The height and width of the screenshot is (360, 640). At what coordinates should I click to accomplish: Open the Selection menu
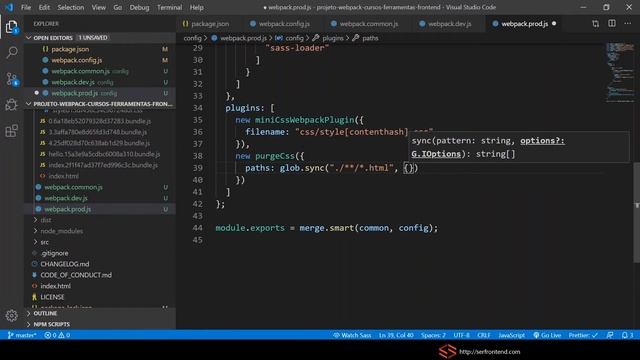click(71, 7)
